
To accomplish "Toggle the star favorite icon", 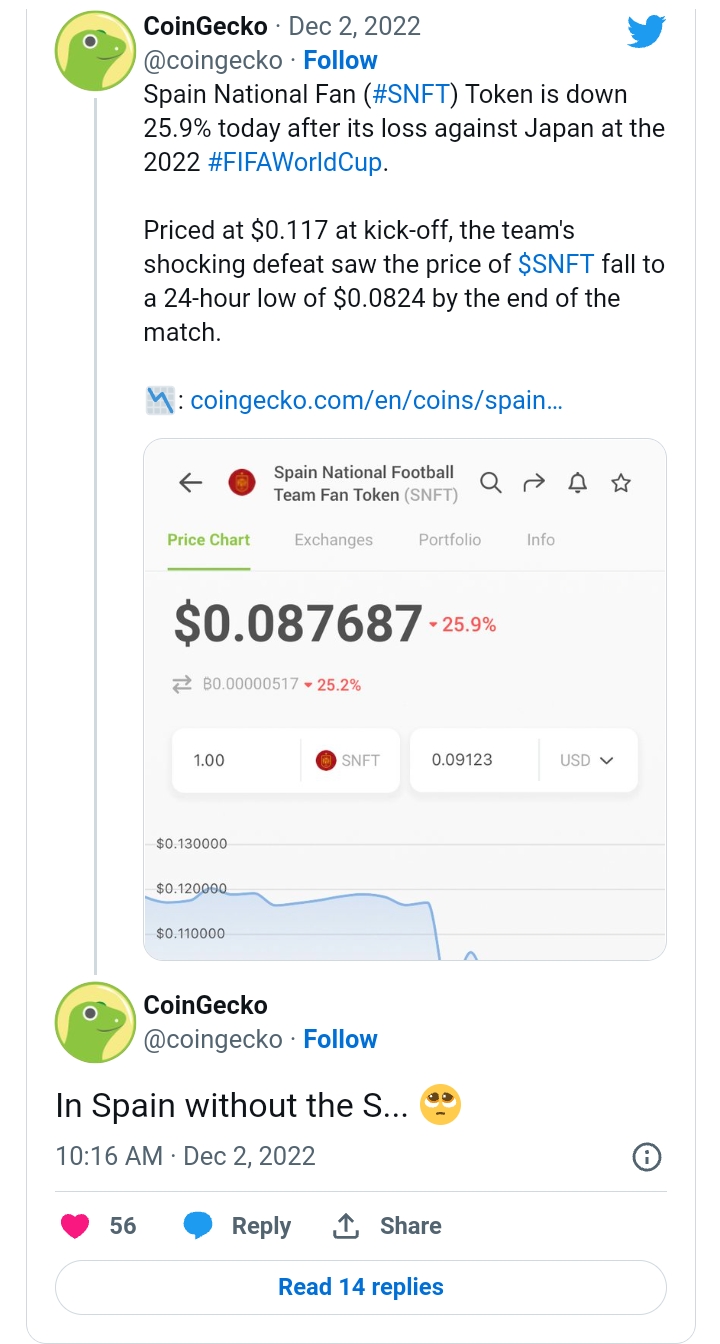I will pos(621,484).
